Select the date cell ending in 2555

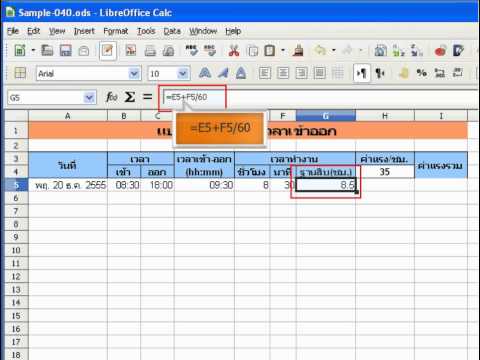point(68,185)
